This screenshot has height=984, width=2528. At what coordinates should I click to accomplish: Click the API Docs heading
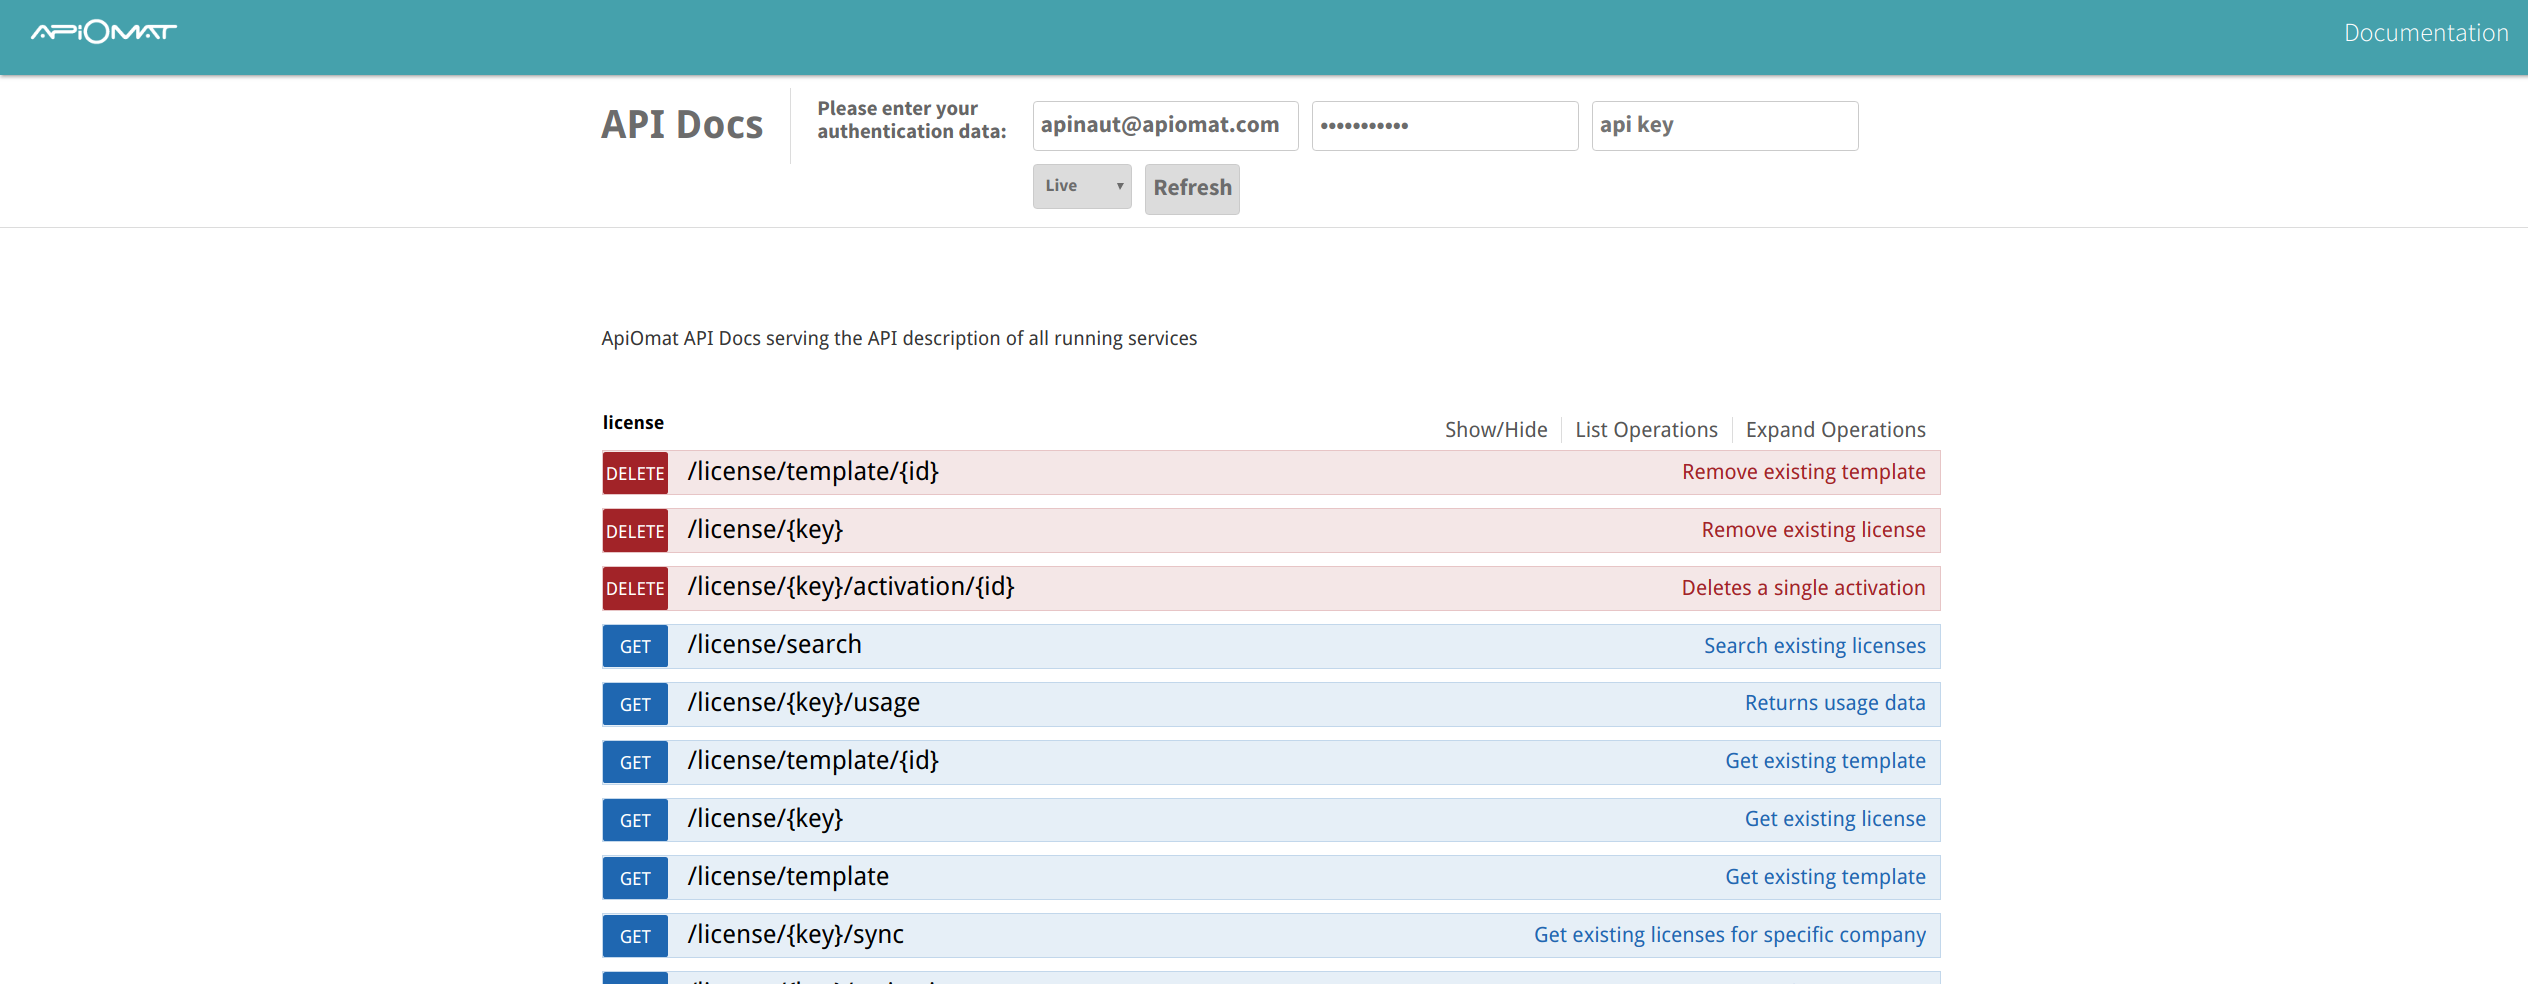(x=682, y=125)
